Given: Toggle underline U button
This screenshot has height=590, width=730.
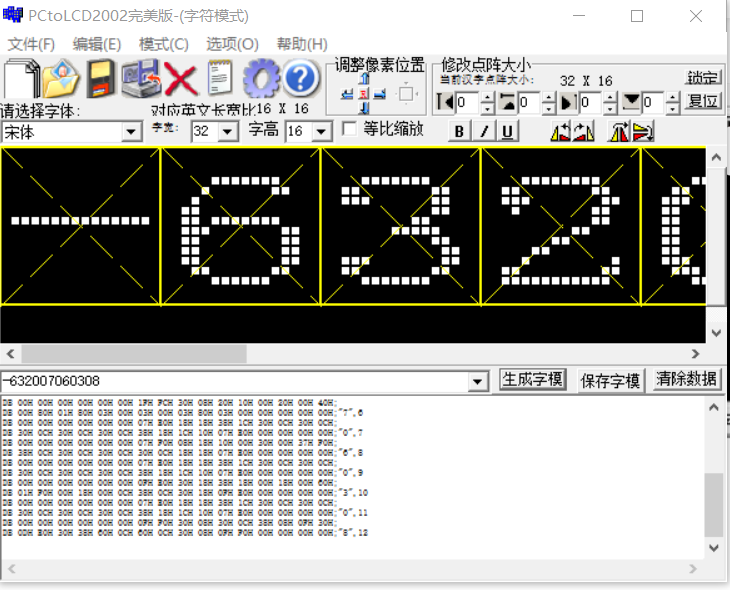Looking at the screenshot, I should [x=507, y=131].
